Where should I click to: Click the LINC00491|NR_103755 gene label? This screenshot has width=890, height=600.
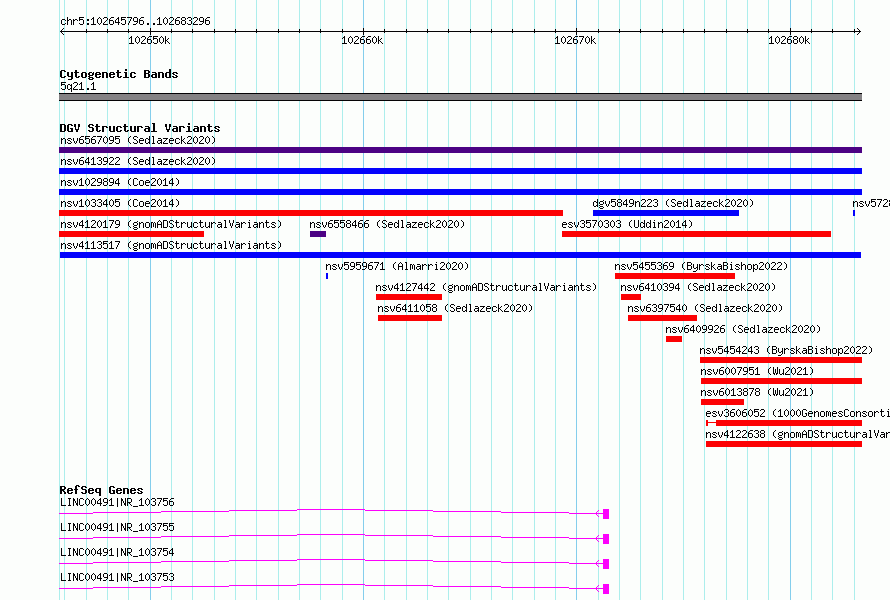tap(117, 527)
